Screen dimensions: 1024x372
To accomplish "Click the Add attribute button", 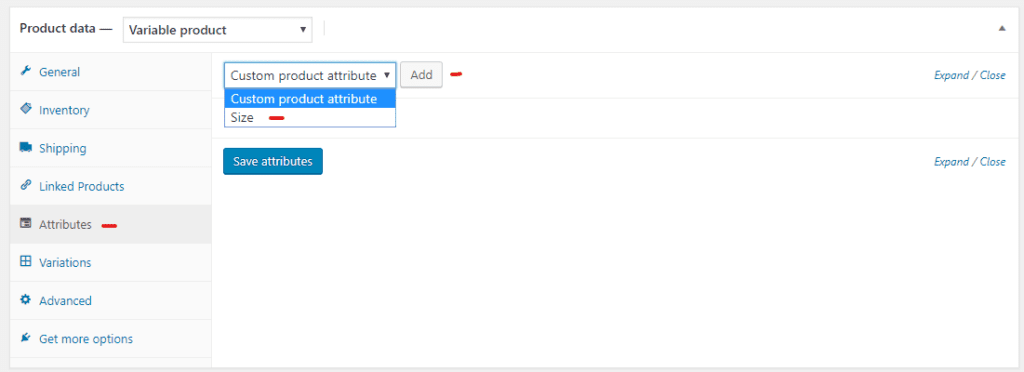I will pyautogui.click(x=421, y=75).
